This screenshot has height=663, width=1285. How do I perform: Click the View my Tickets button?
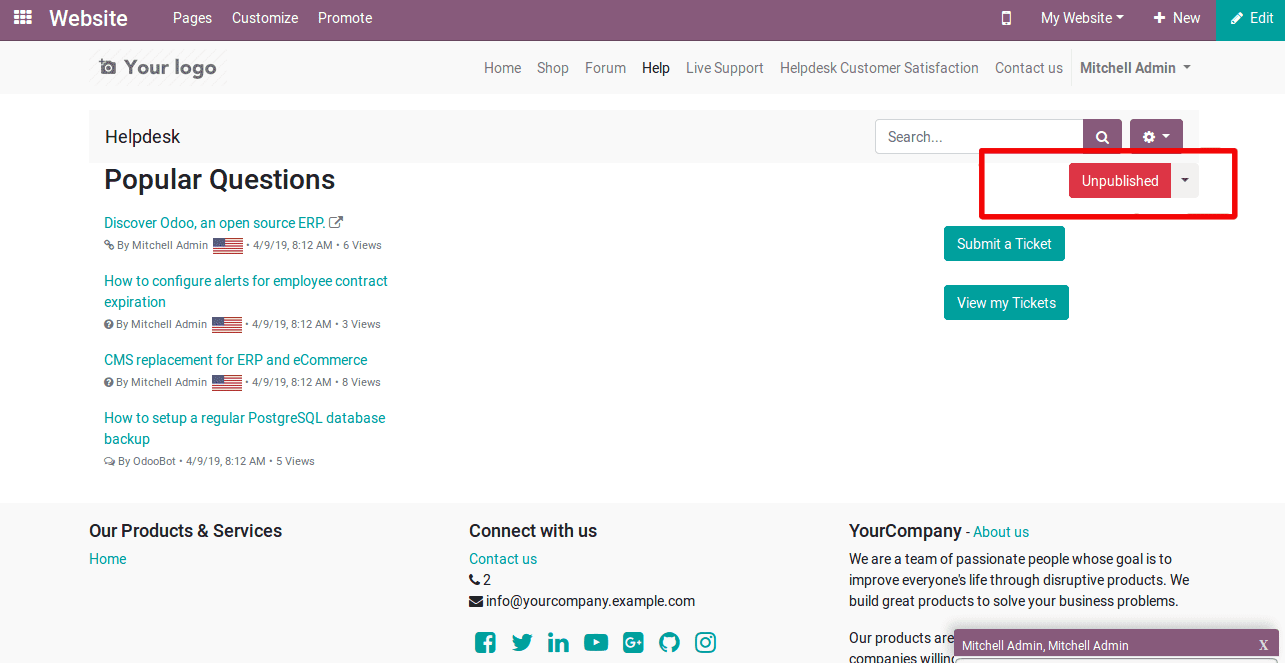pos(1006,303)
